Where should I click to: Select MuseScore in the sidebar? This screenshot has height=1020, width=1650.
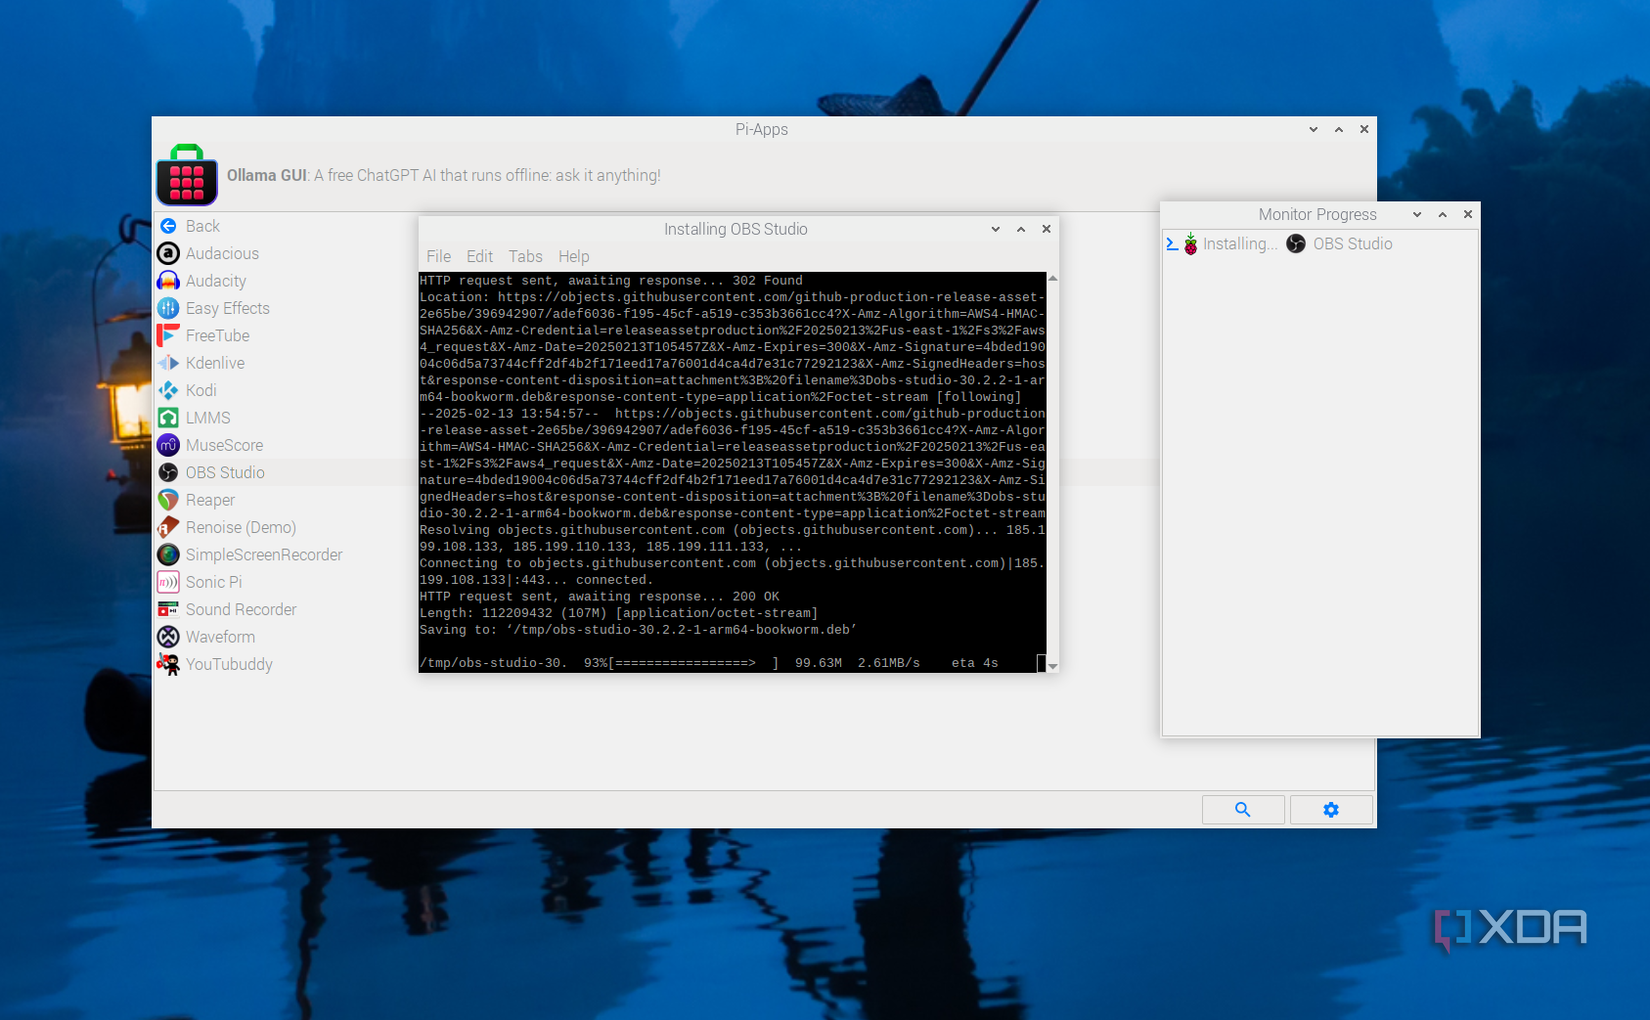pyautogui.click(x=224, y=445)
